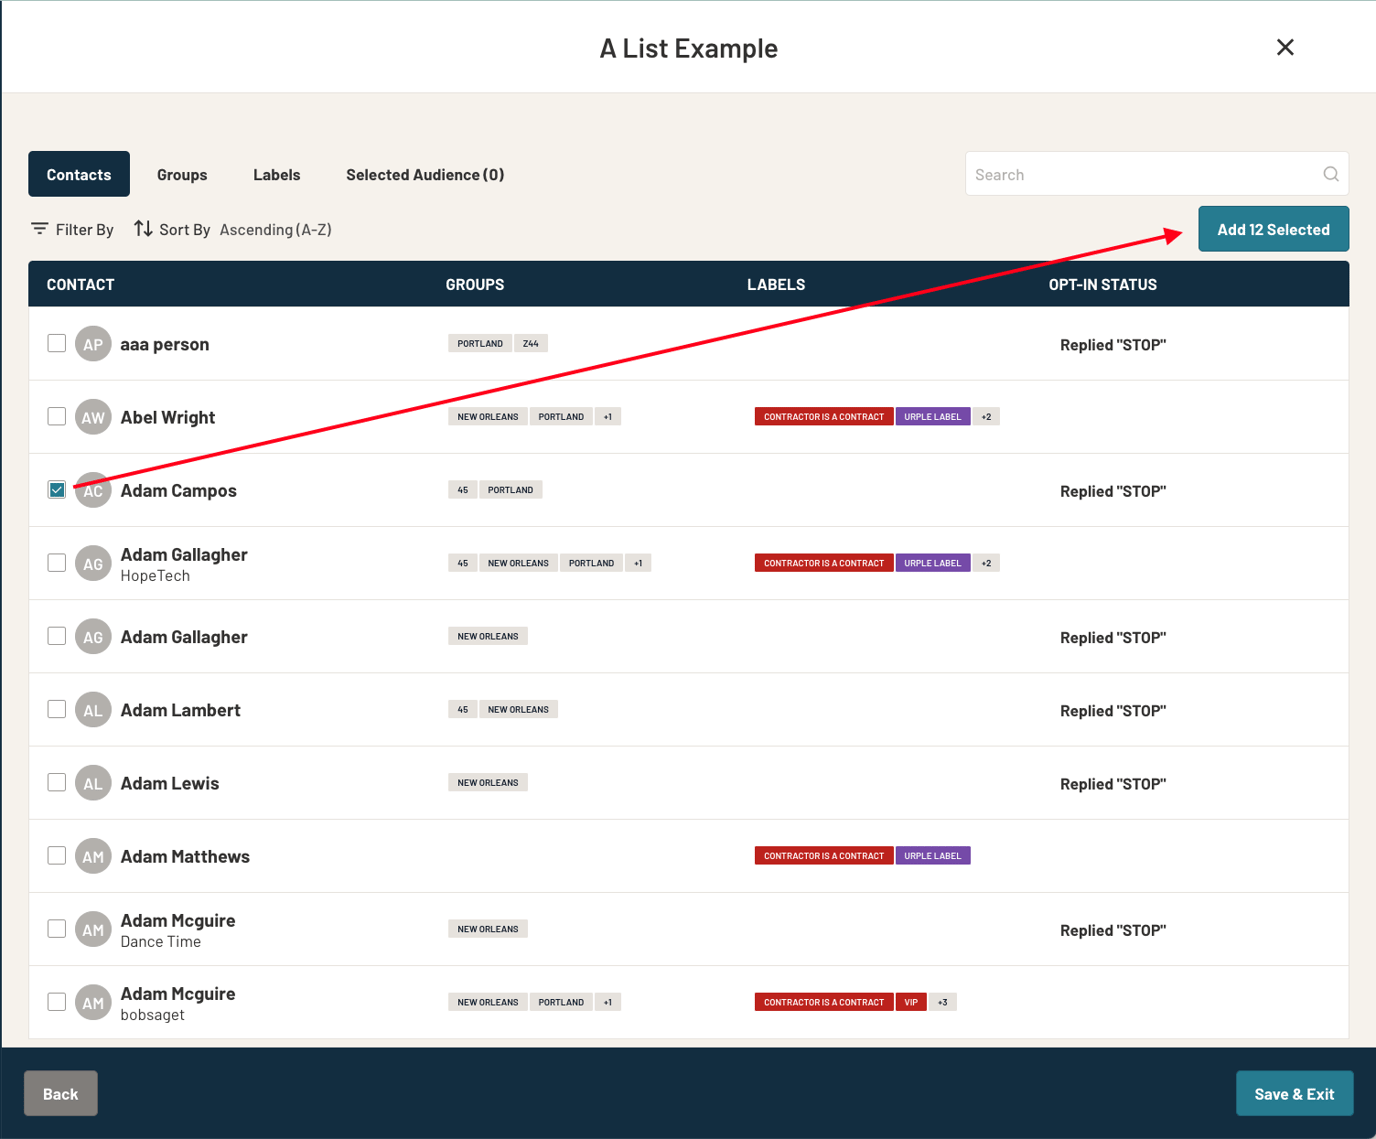
Task: Click the search magnifier icon
Action: pos(1330,174)
